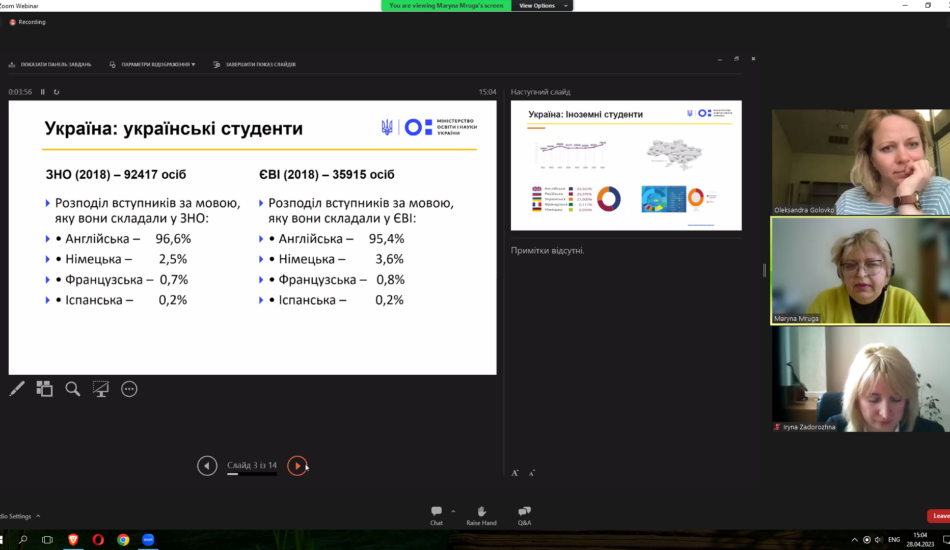Pause the presentation timer
Viewport: 950px width, 550px height.
tap(43, 92)
